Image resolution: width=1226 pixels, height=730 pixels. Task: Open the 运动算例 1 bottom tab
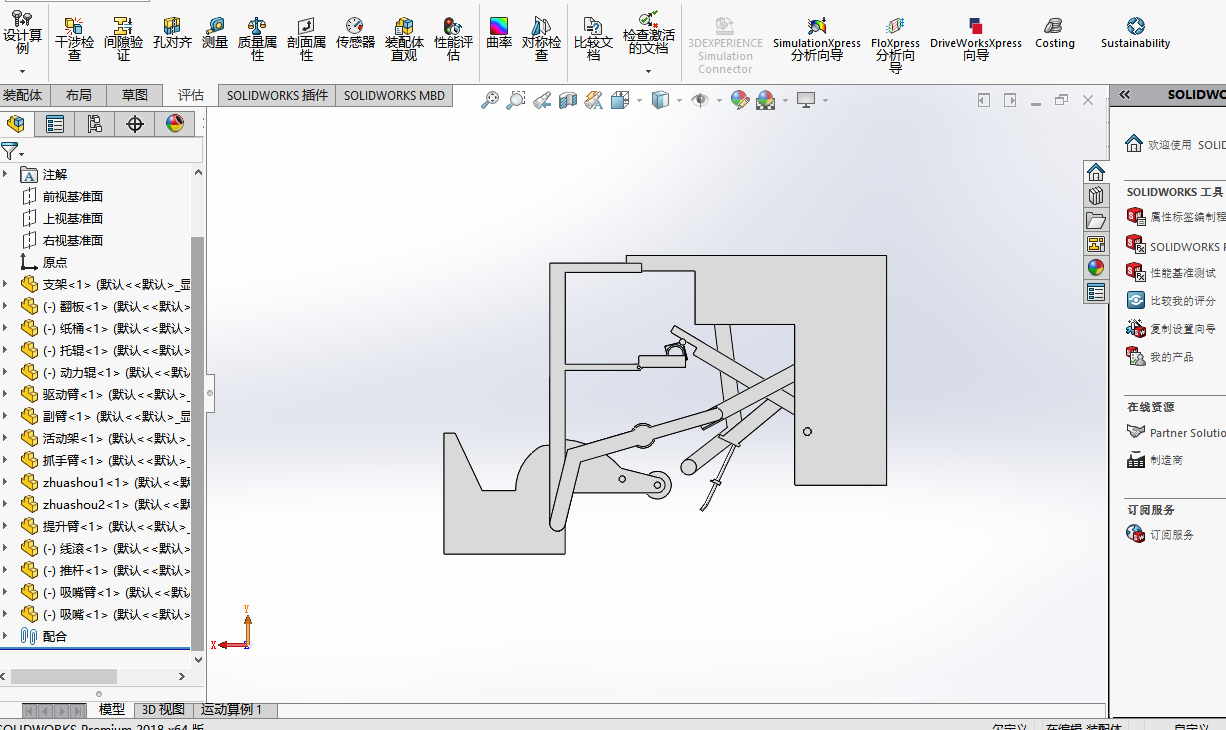[232, 709]
